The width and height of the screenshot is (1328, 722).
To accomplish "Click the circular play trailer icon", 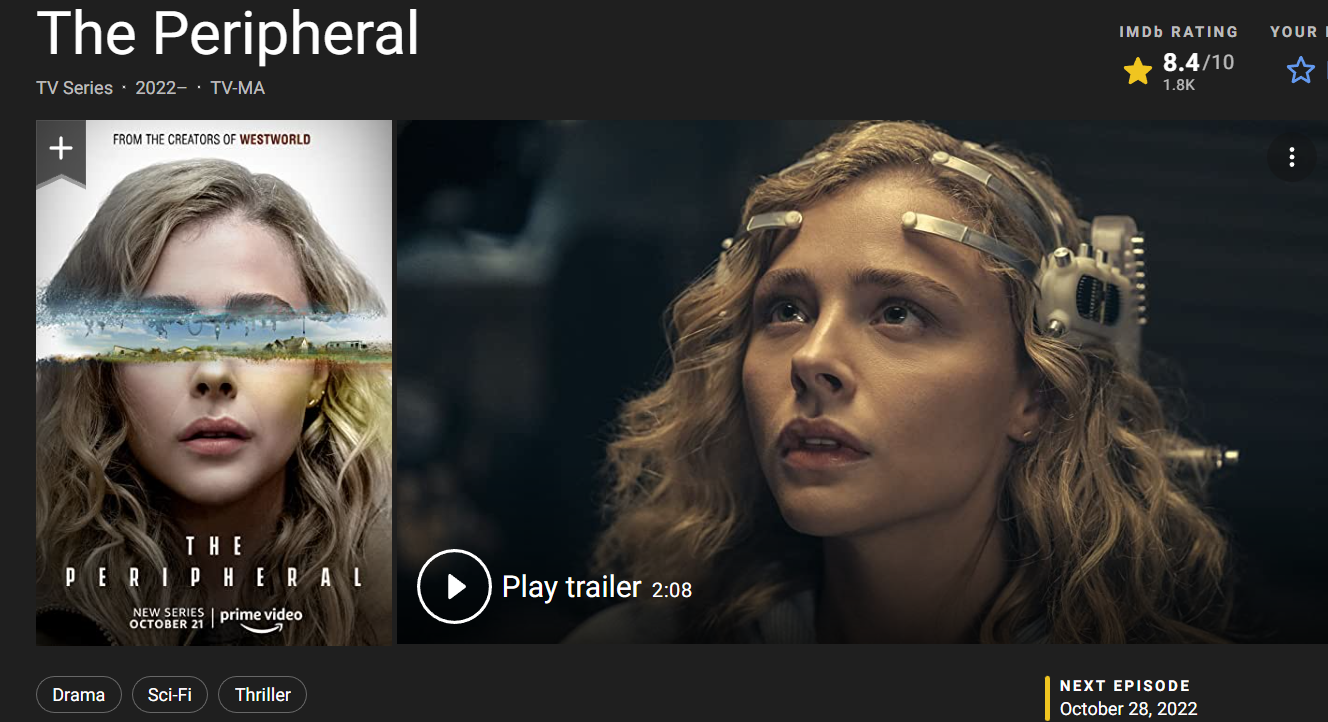I will [x=454, y=586].
